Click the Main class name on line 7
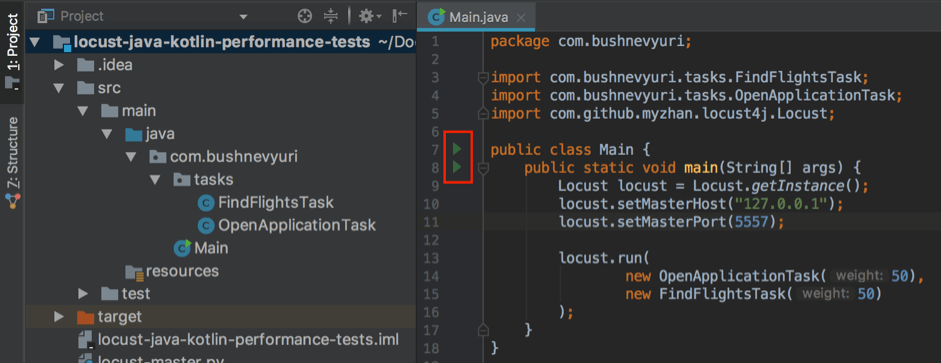 pyautogui.click(x=616, y=149)
